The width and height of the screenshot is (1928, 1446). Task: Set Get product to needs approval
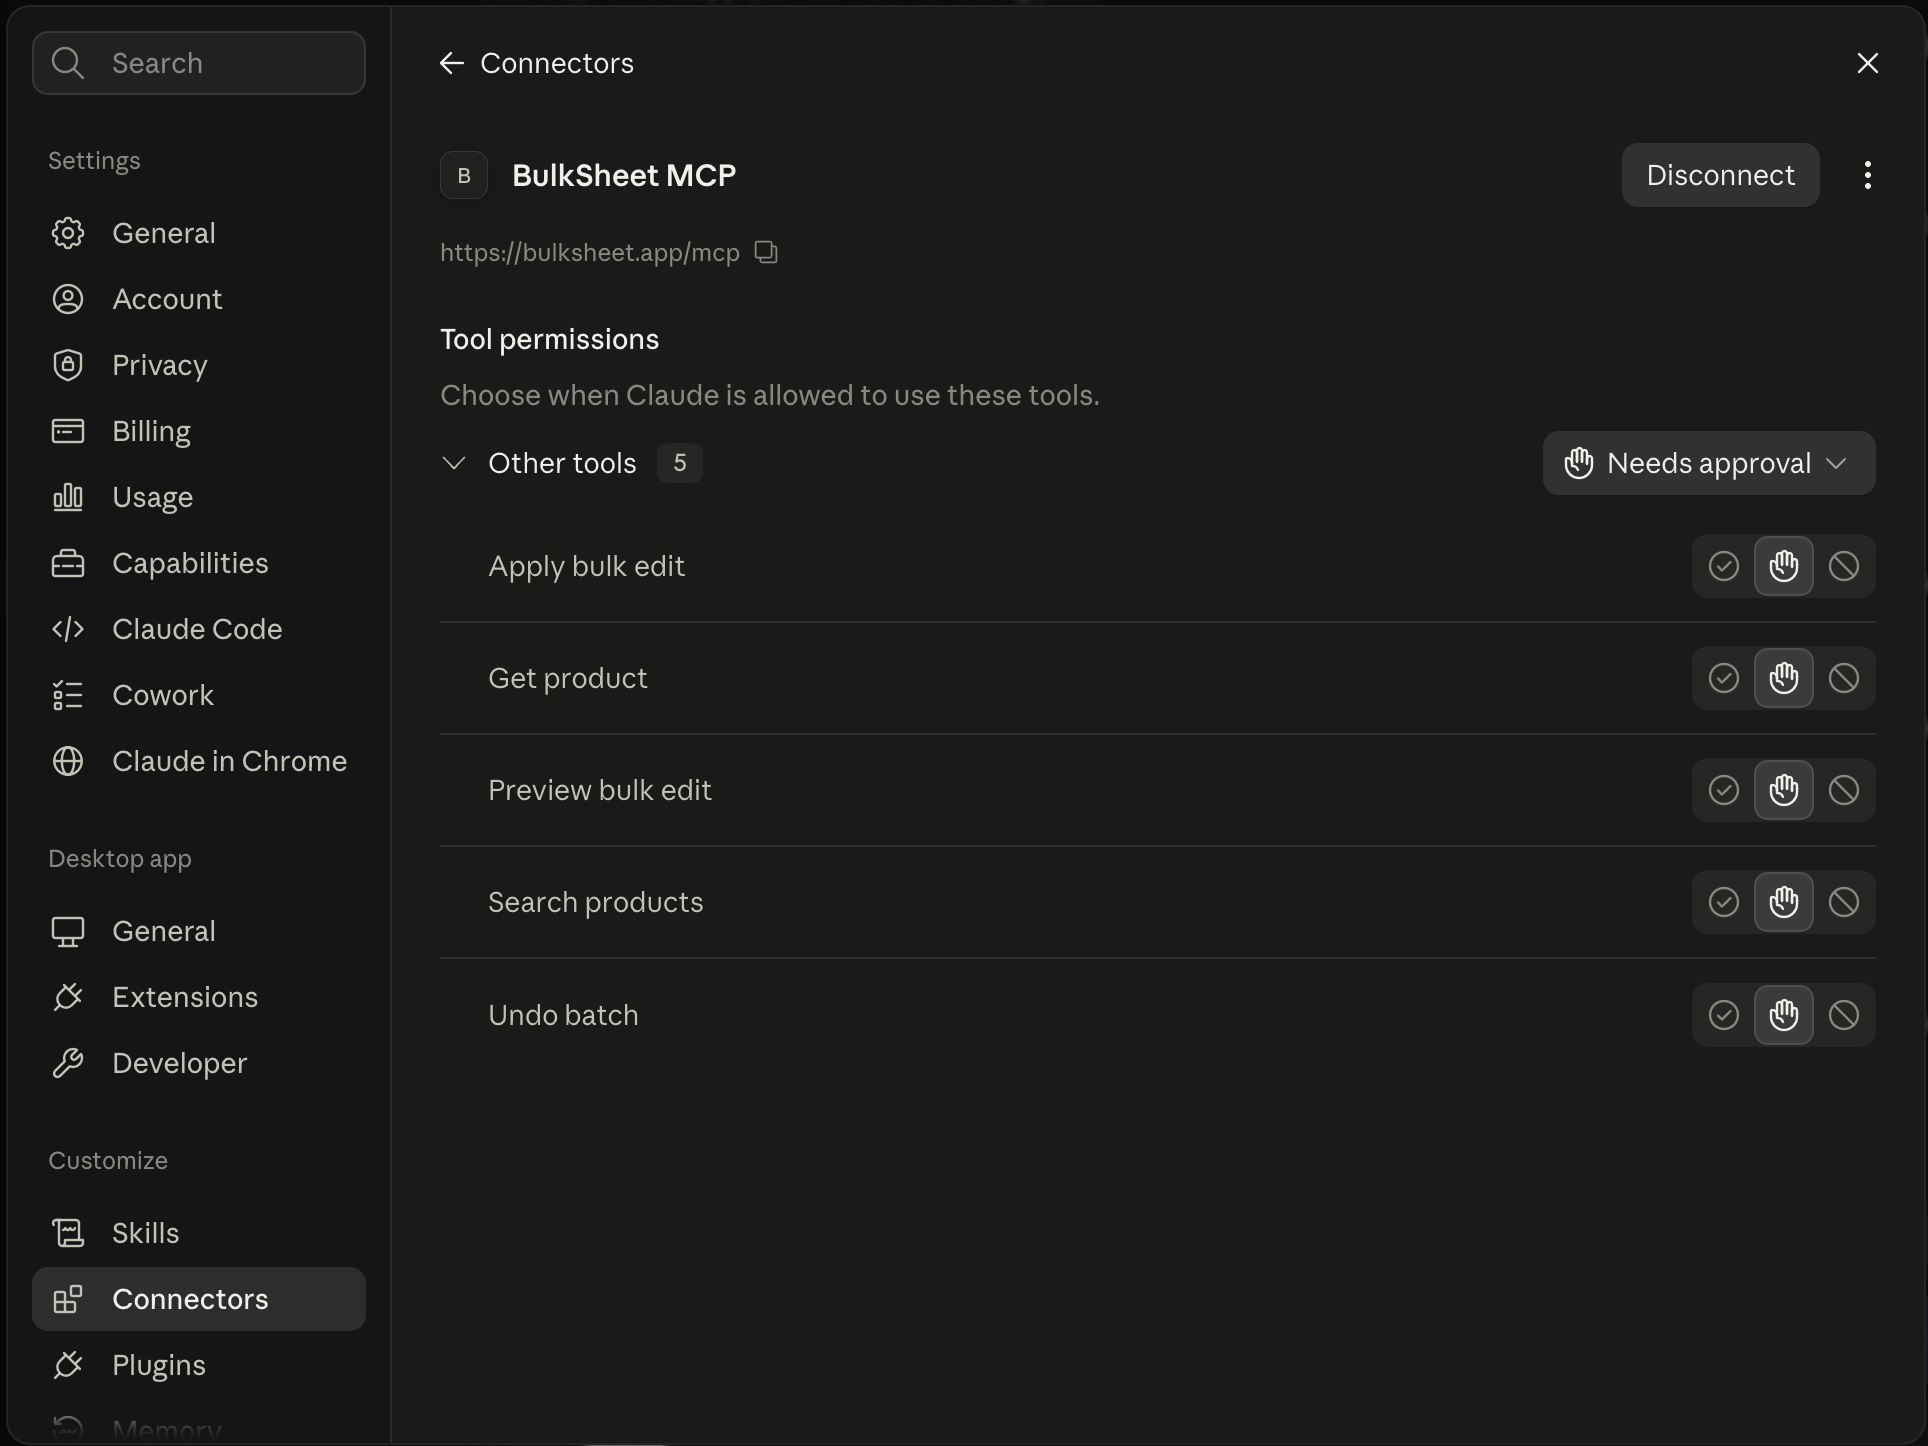(x=1783, y=678)
